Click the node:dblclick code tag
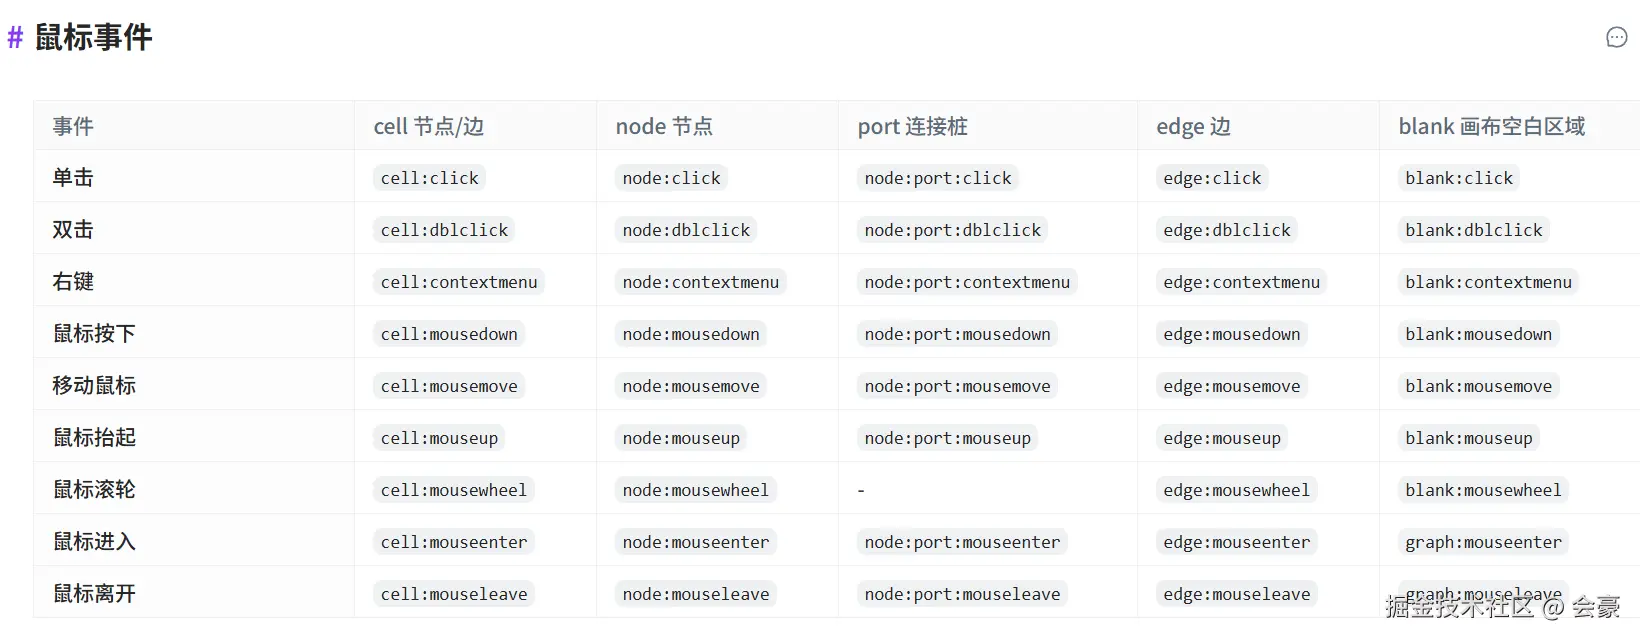 click(x=686, y=230)
